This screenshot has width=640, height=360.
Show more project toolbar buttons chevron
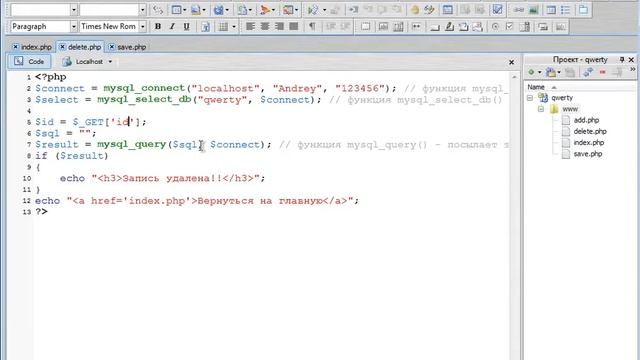pos(633,70)
